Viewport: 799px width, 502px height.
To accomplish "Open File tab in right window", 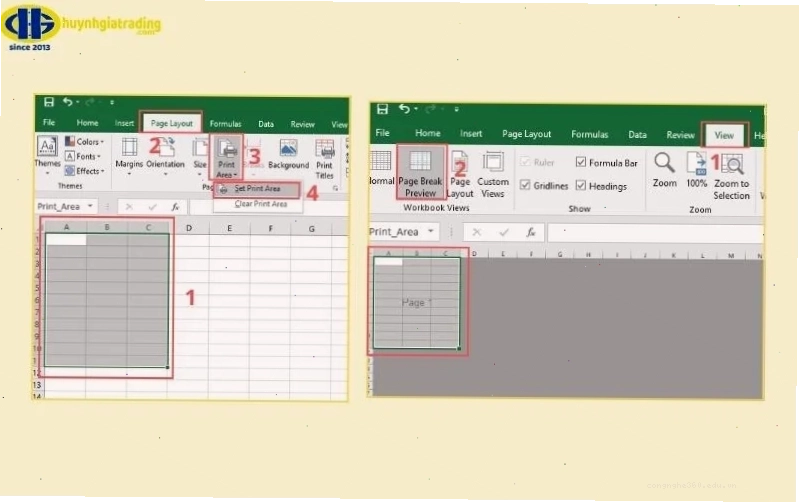I will click(x=383, y=133).
